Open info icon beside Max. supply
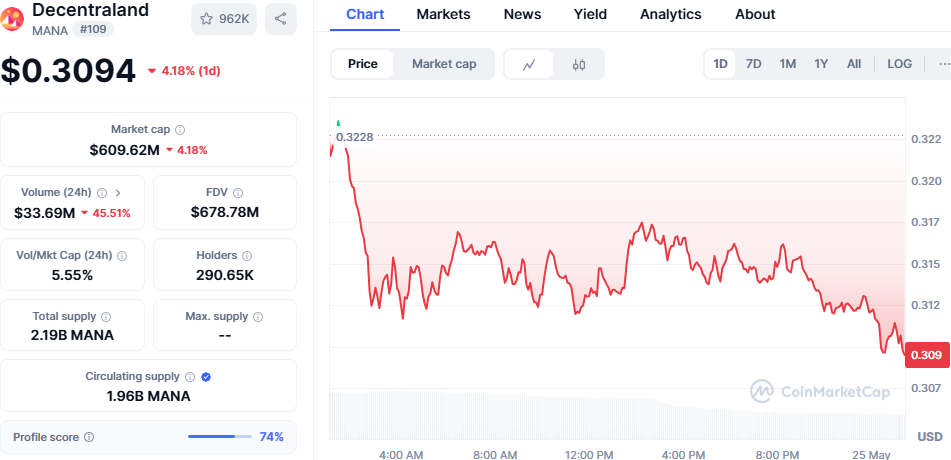The width and height of the screenshot is (951, 460). [258, 317]
